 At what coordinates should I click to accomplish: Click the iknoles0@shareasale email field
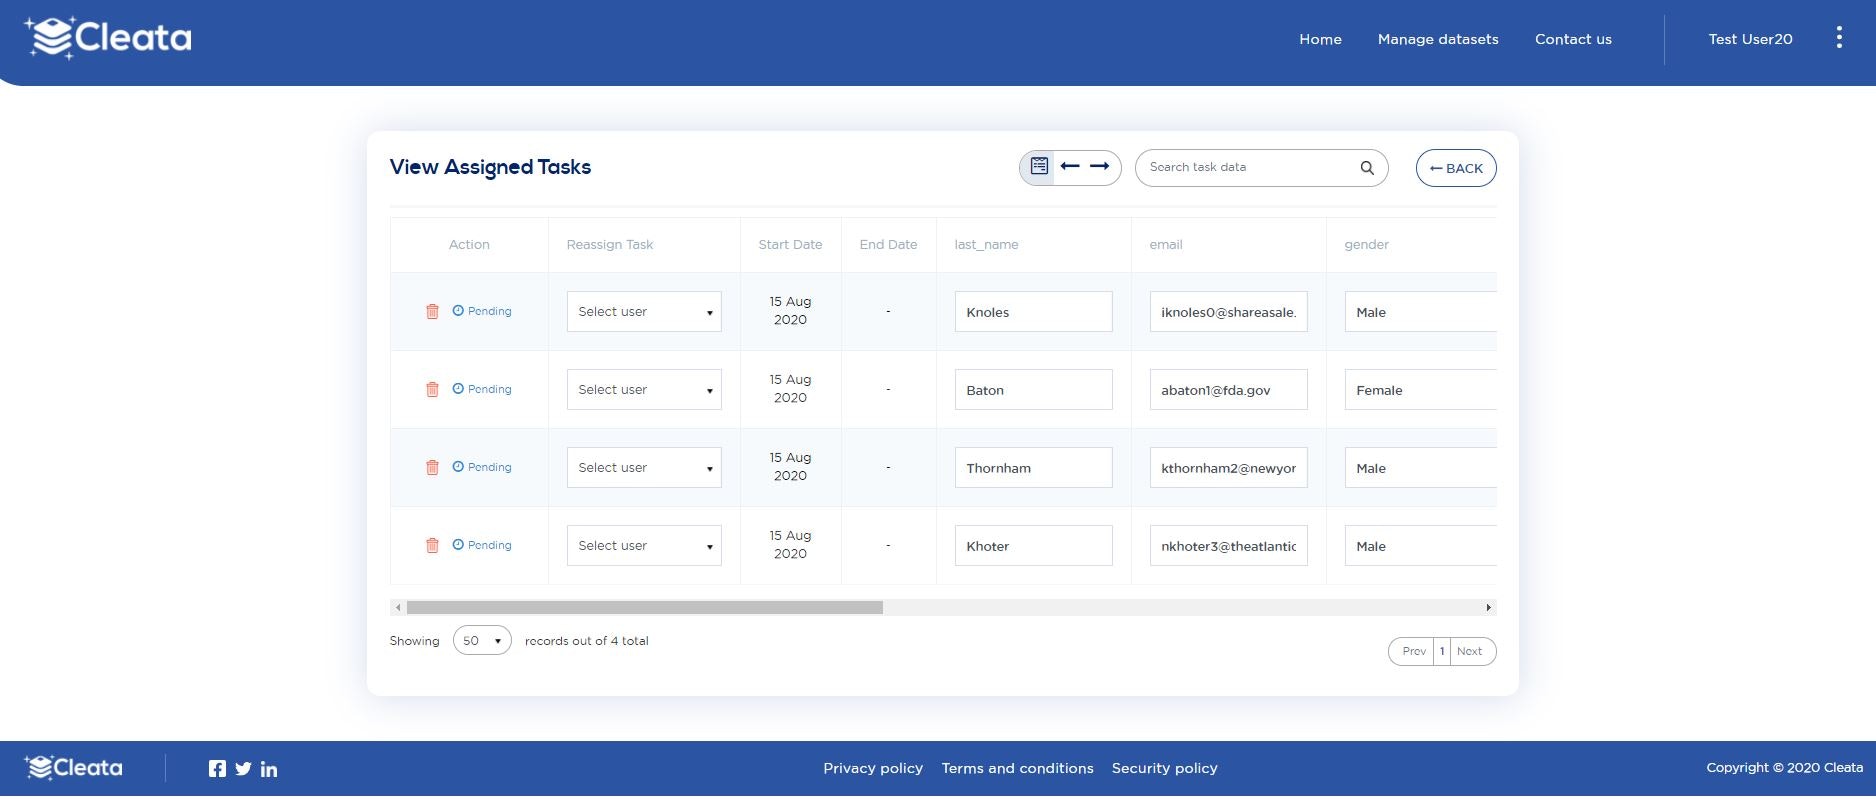point(1229,312)
